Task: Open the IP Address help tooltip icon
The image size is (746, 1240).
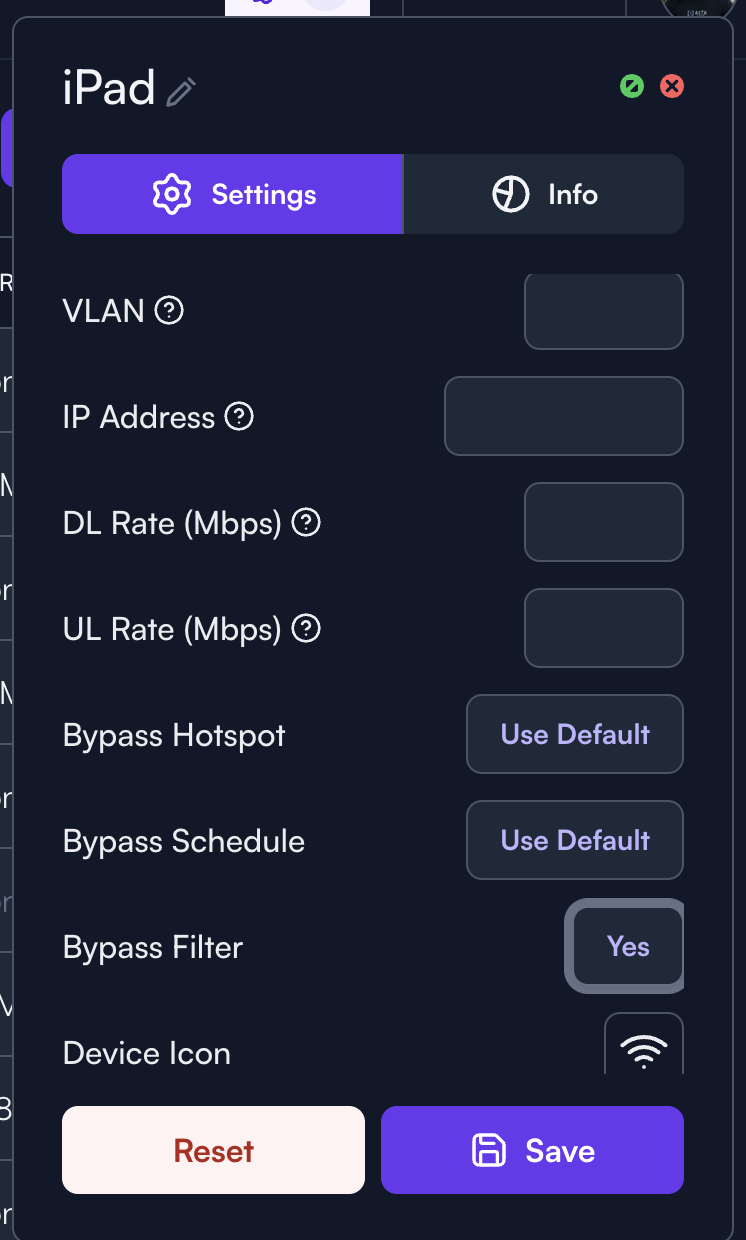Action: [239, 416]
